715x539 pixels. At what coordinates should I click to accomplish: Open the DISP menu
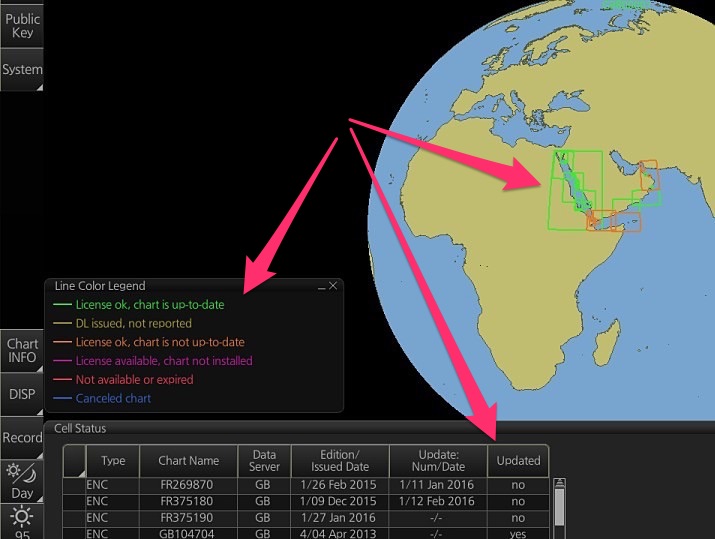point(22,394)
